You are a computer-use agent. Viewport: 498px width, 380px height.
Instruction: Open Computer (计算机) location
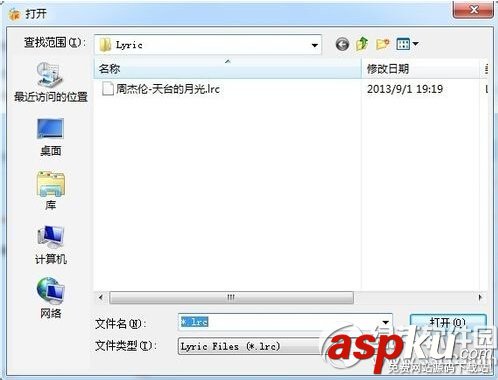(x=51, y=245)
